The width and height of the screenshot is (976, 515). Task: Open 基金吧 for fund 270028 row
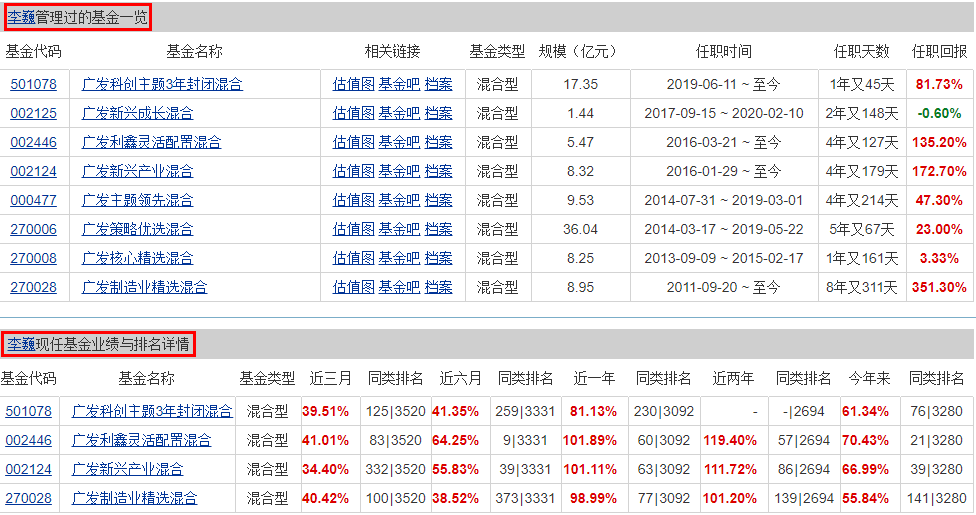click(x=400, y=288)
